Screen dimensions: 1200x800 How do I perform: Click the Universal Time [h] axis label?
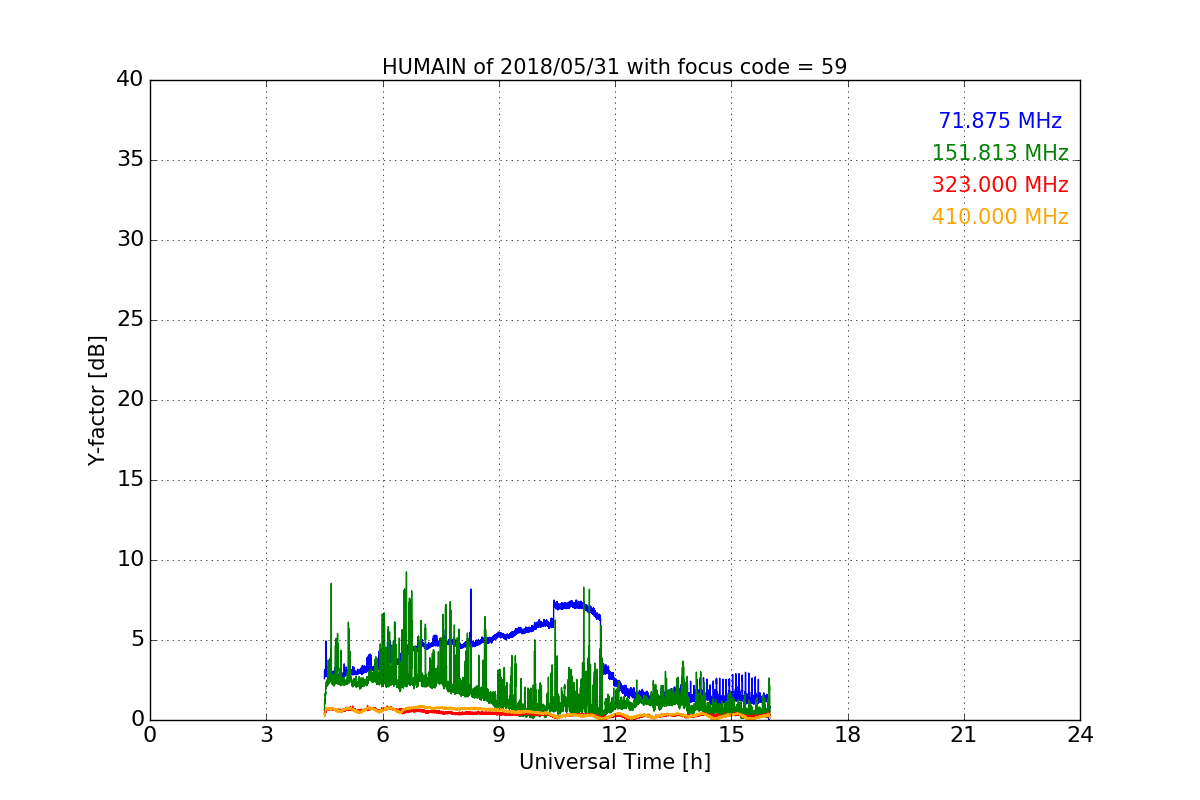(x=614, y=762)
